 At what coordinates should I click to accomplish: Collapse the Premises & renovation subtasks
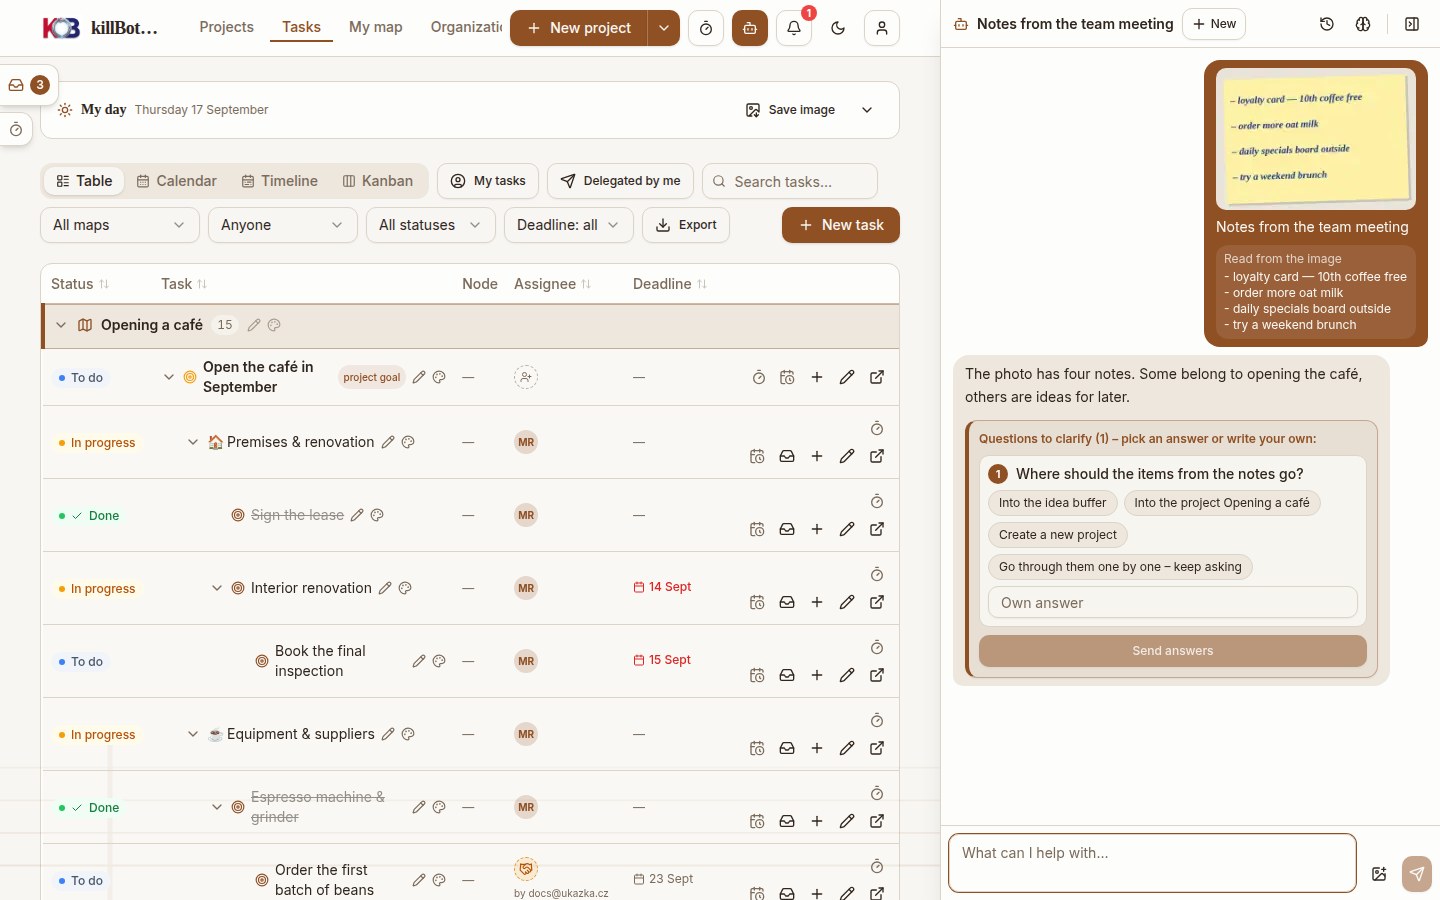[193, 442]
